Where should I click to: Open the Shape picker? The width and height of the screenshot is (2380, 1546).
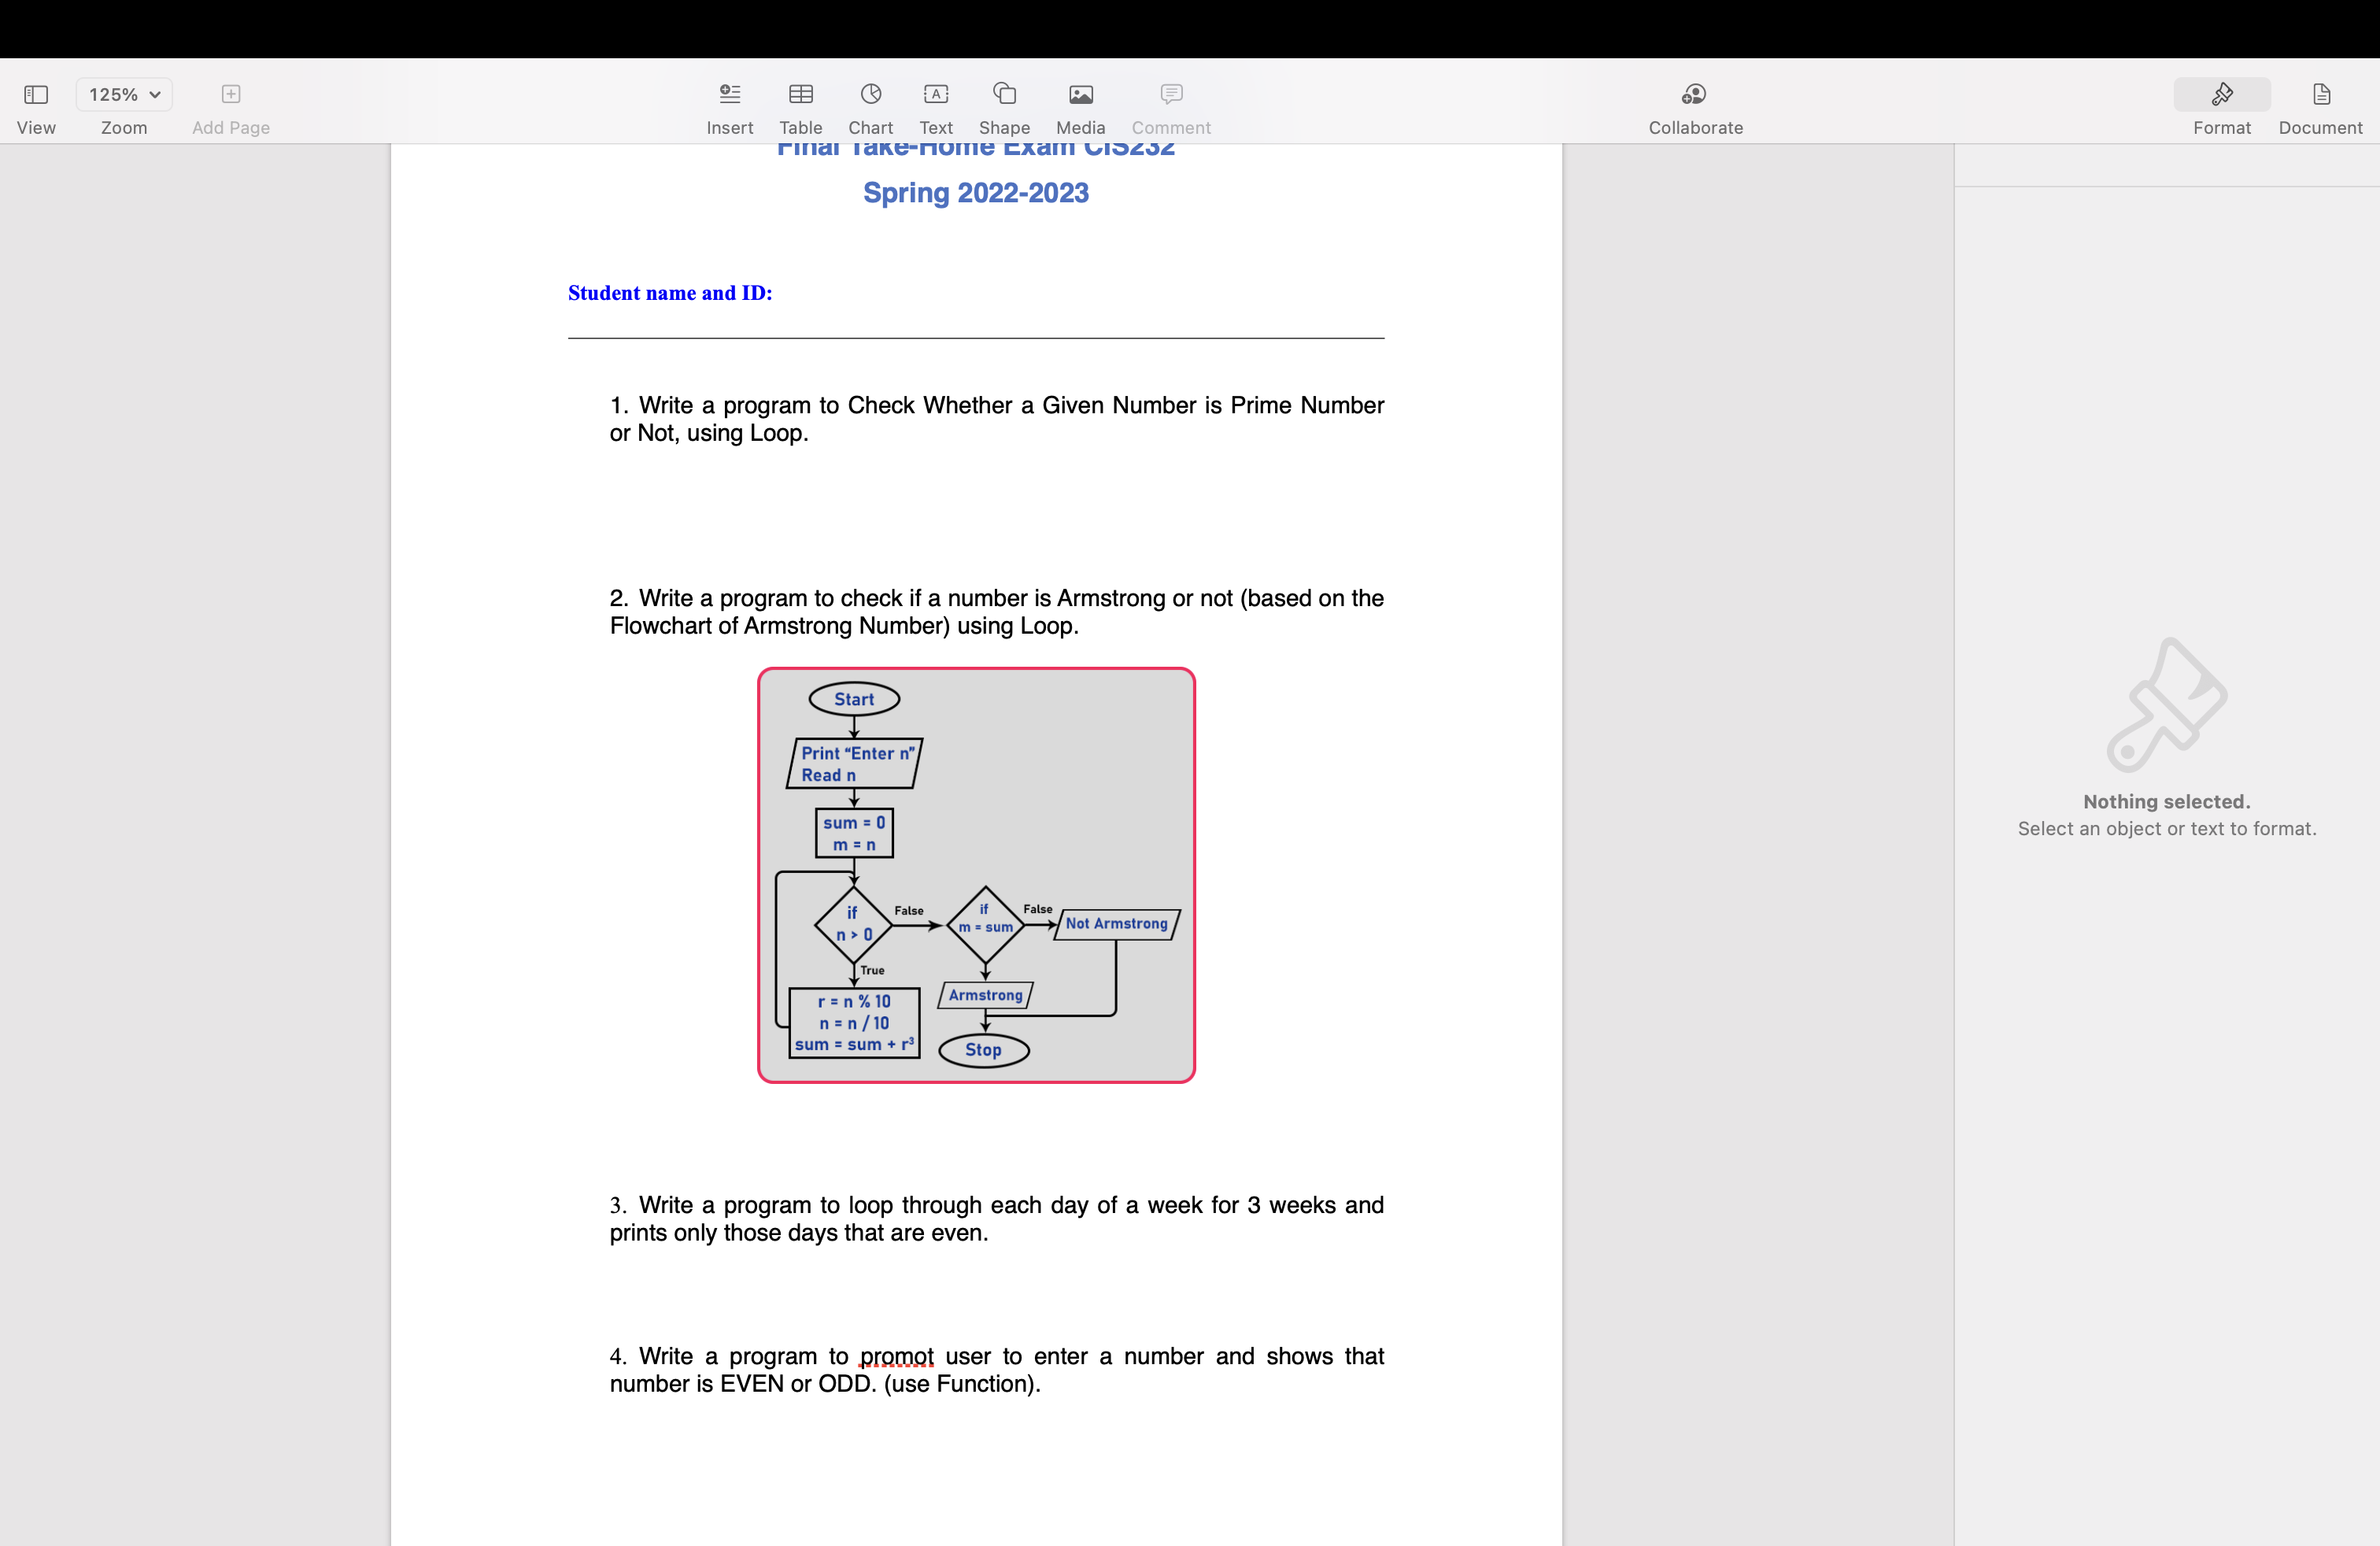coord(1004,95)
